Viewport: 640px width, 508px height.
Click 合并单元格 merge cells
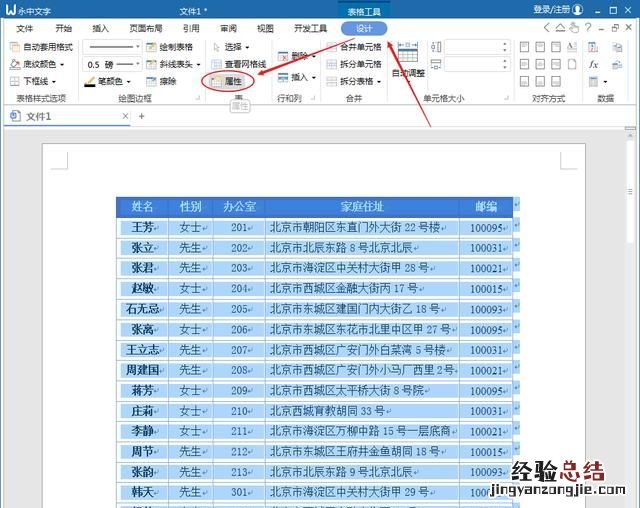click(x=360, y=47)
